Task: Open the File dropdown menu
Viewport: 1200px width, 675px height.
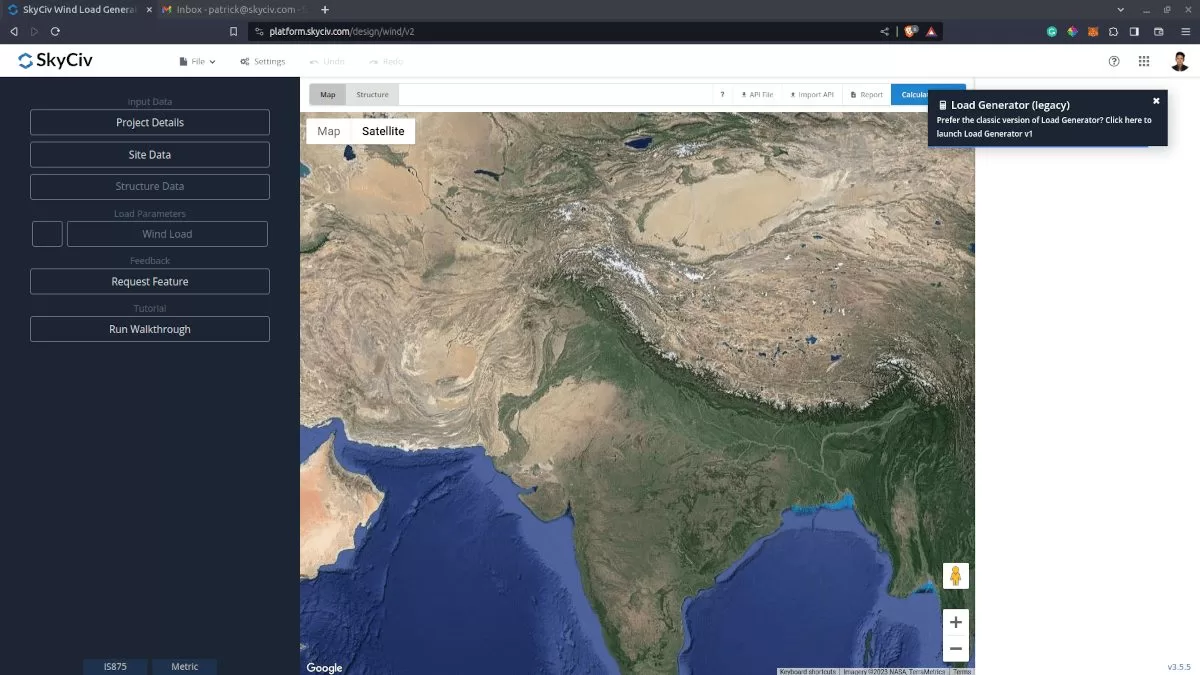Action: click(197, 61)
